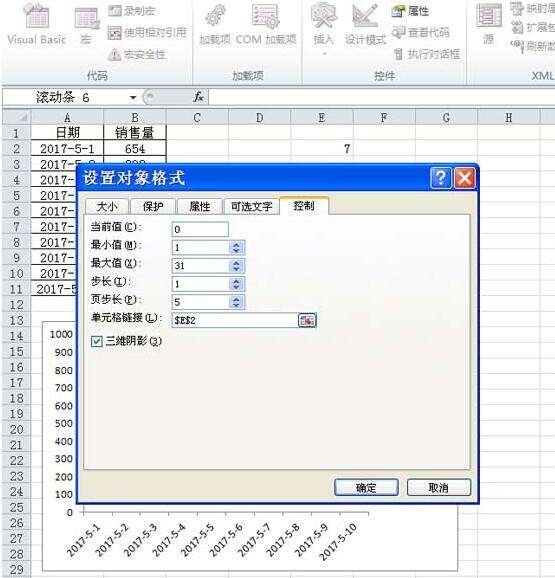The image size is (555, 578).
Task: Select column G header
Action: 446,118
